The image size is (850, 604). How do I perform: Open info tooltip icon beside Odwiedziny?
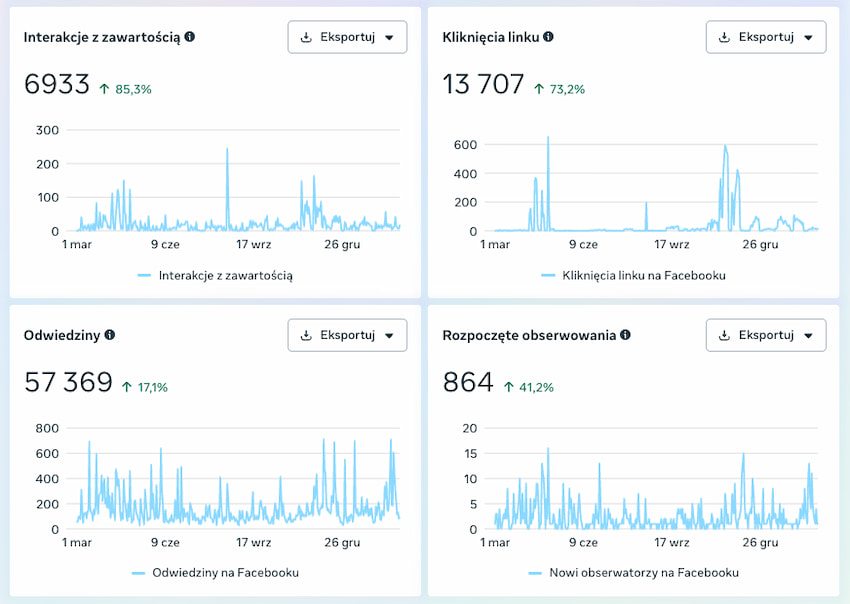pyautogui.click(x=110, y=335)
